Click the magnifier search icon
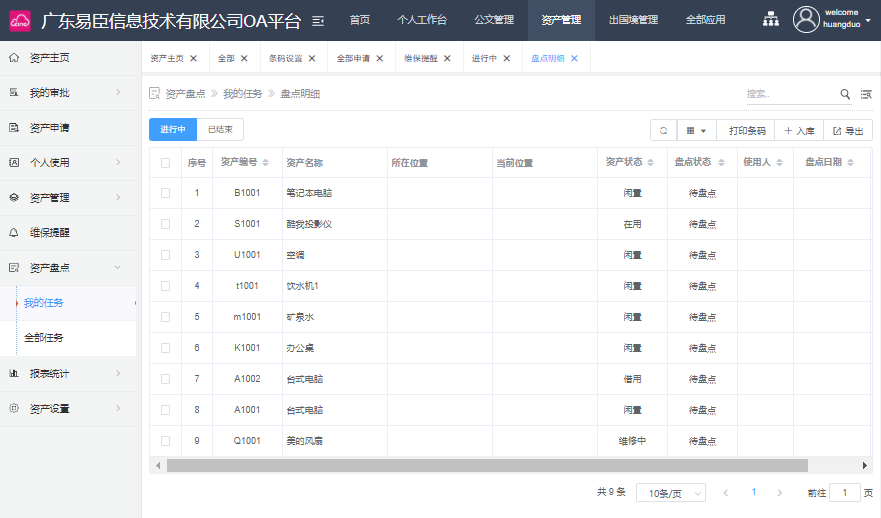This screenshot has width=881, height=518. 845,94
